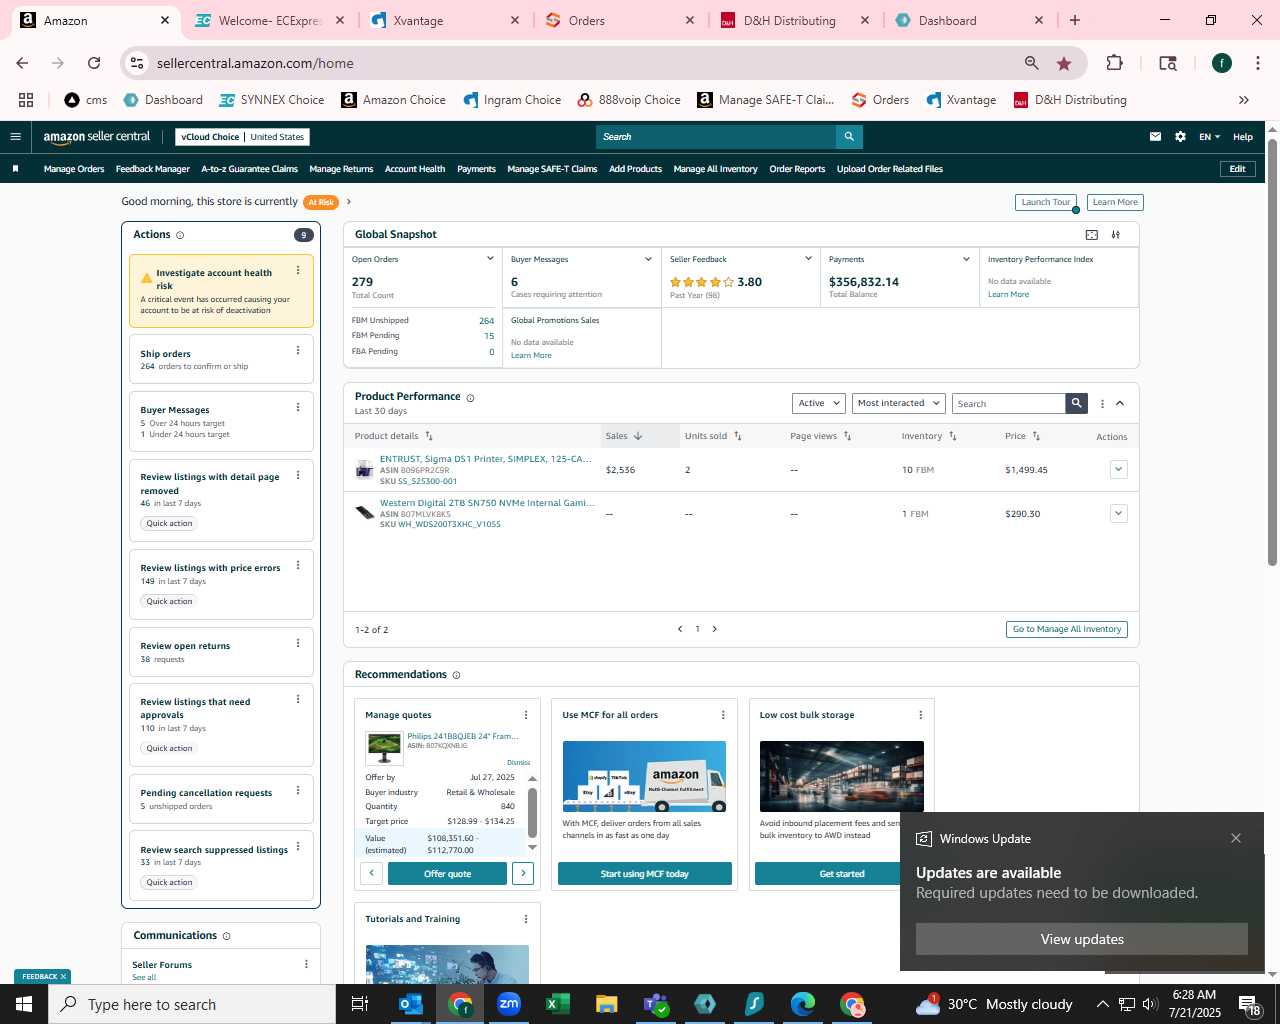The width and height of the screenshot is (1280, 1024).
Task: Open three-dot menu on Manage quotes card
Action: (x=526, y=715)
